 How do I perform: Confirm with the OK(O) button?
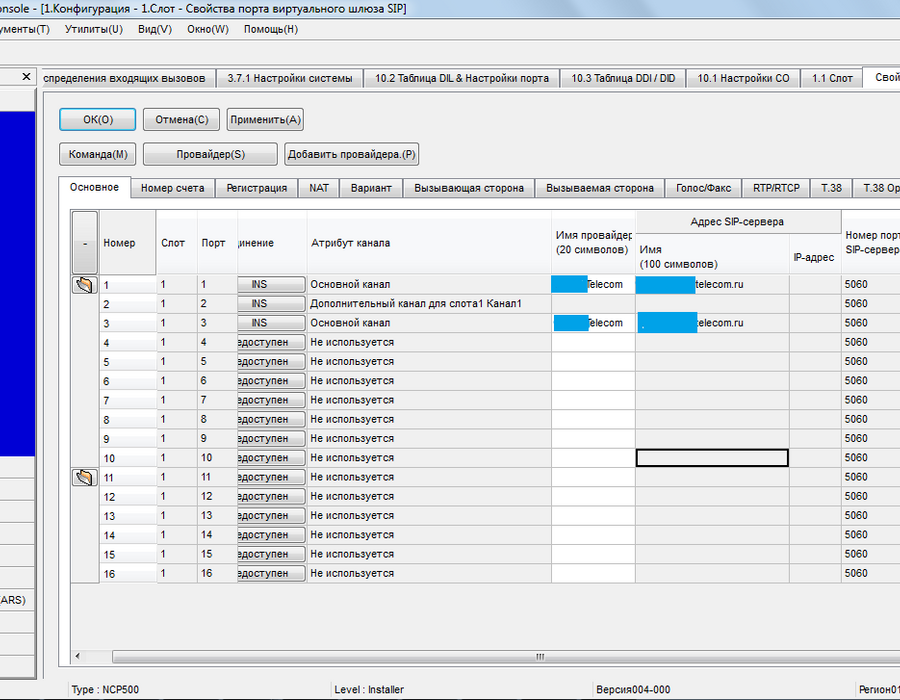coord(98,119)
